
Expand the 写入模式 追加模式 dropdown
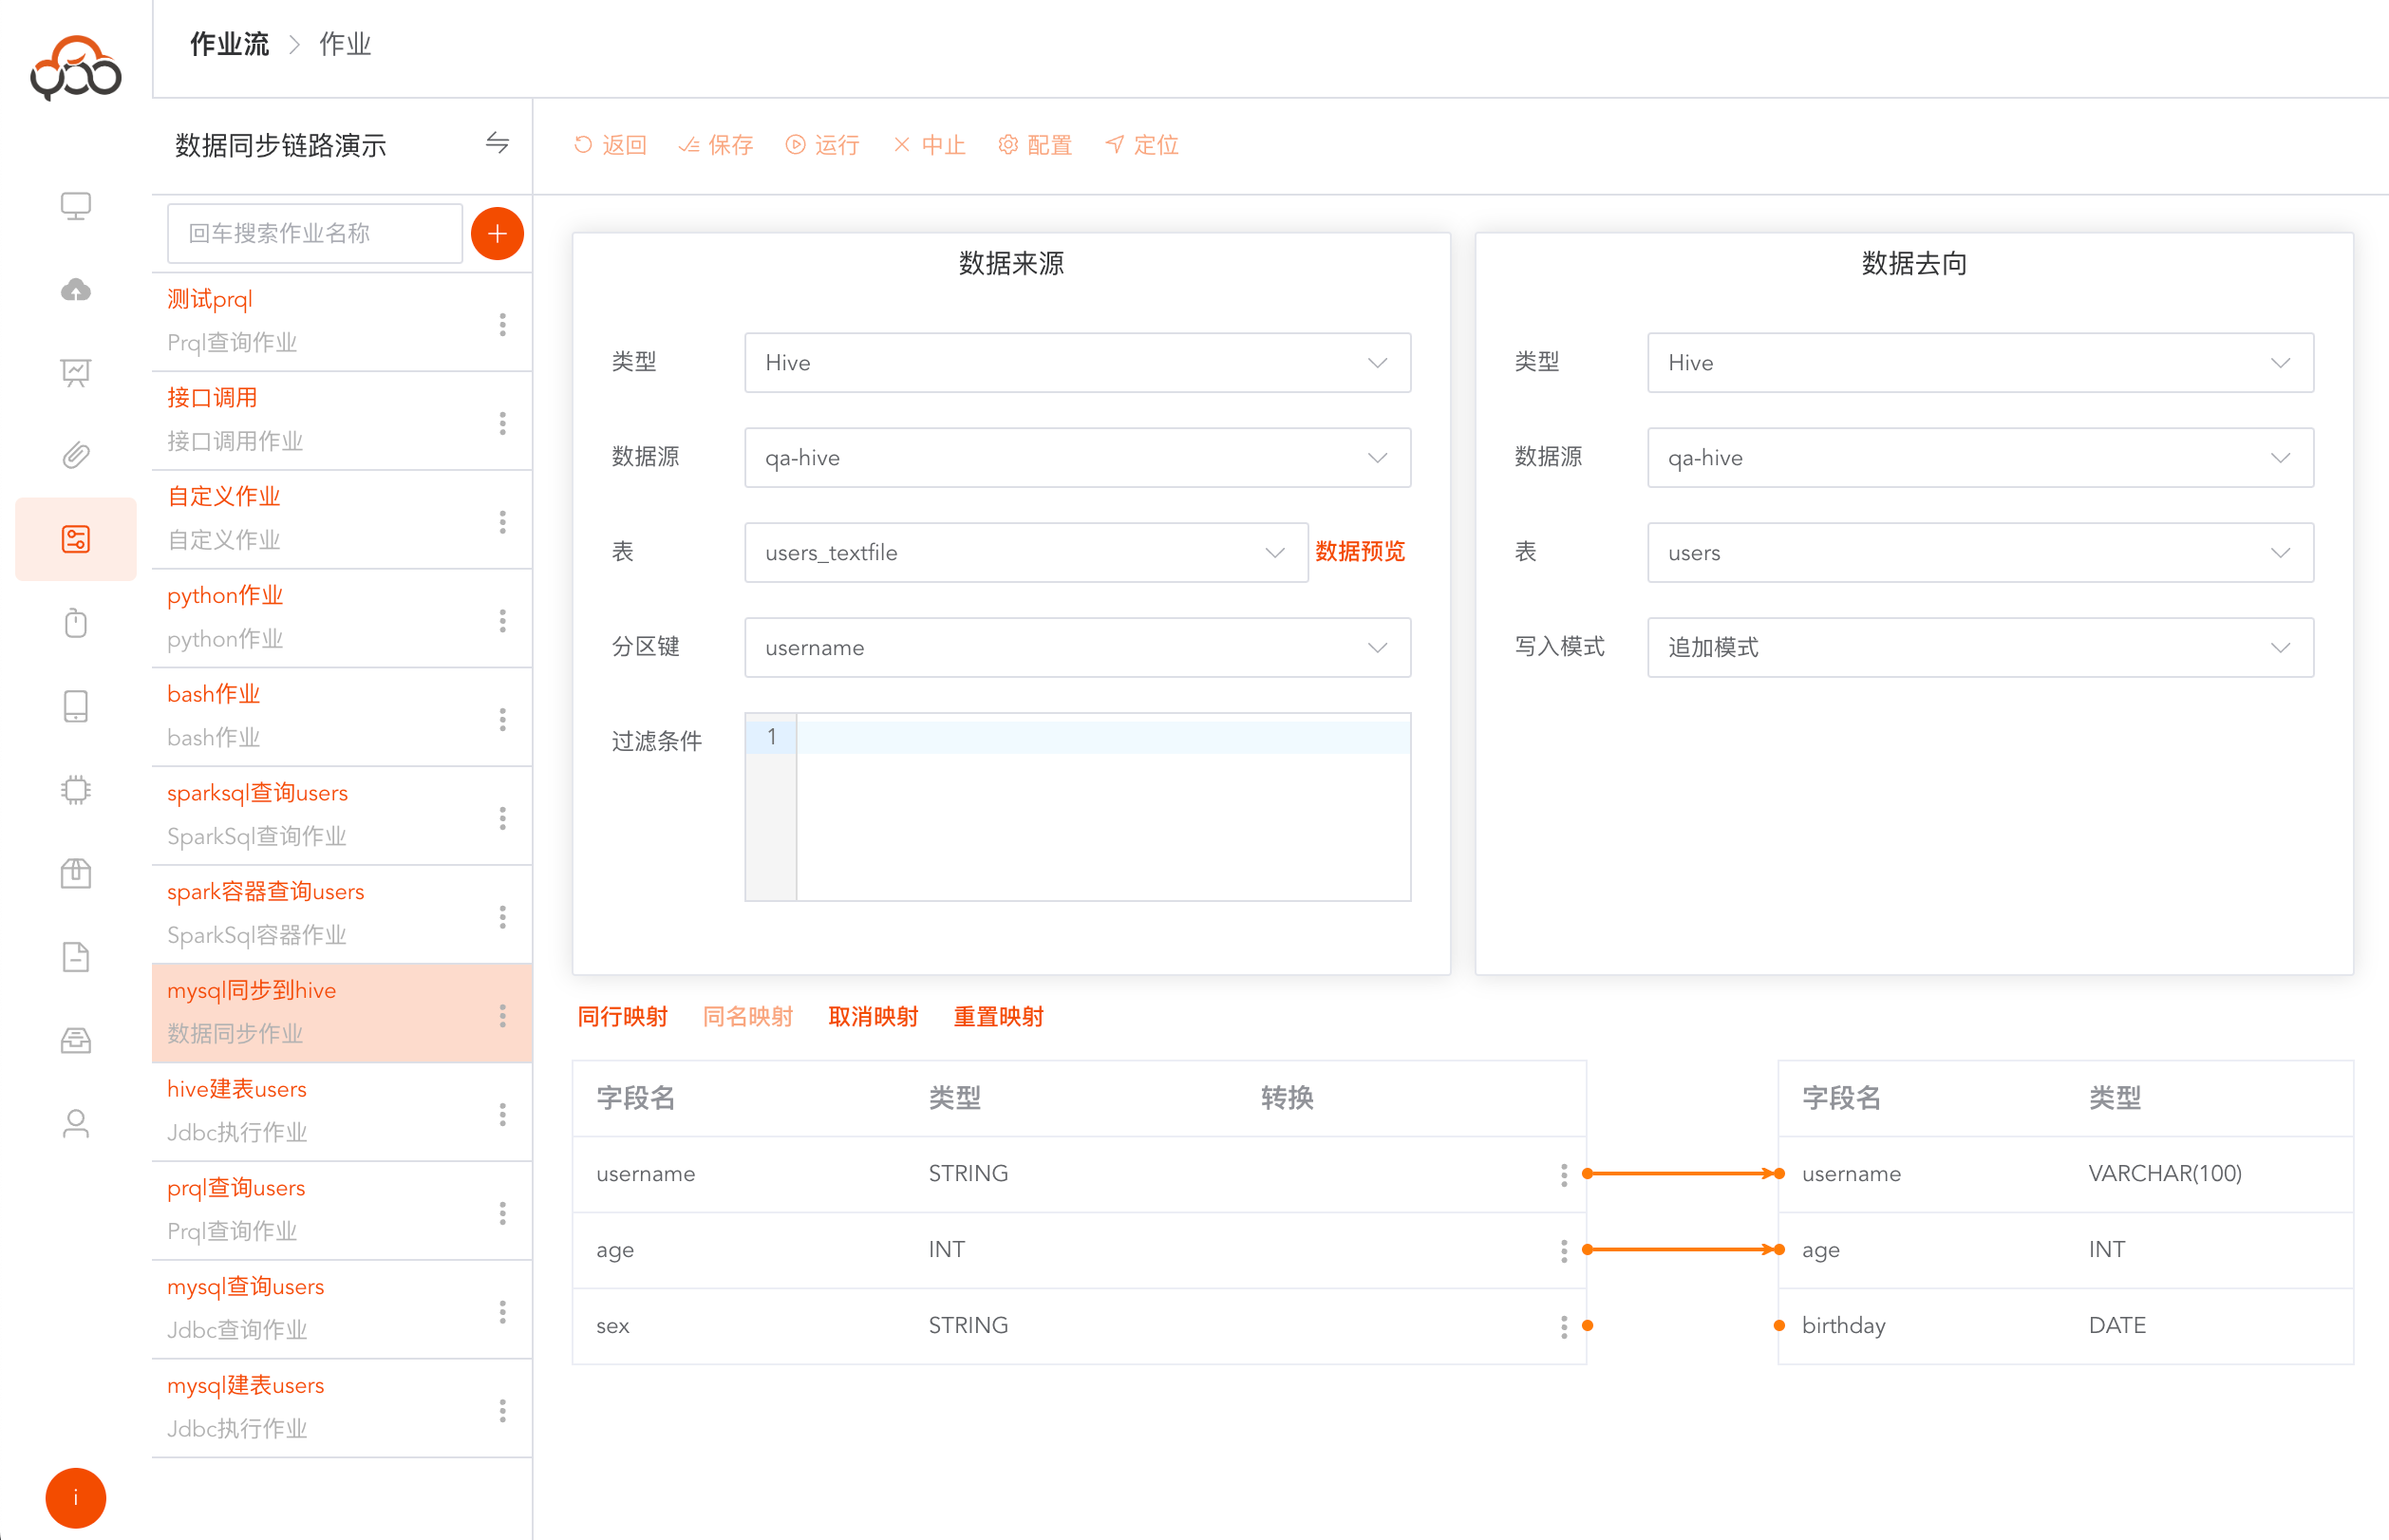pos(1979,648)
